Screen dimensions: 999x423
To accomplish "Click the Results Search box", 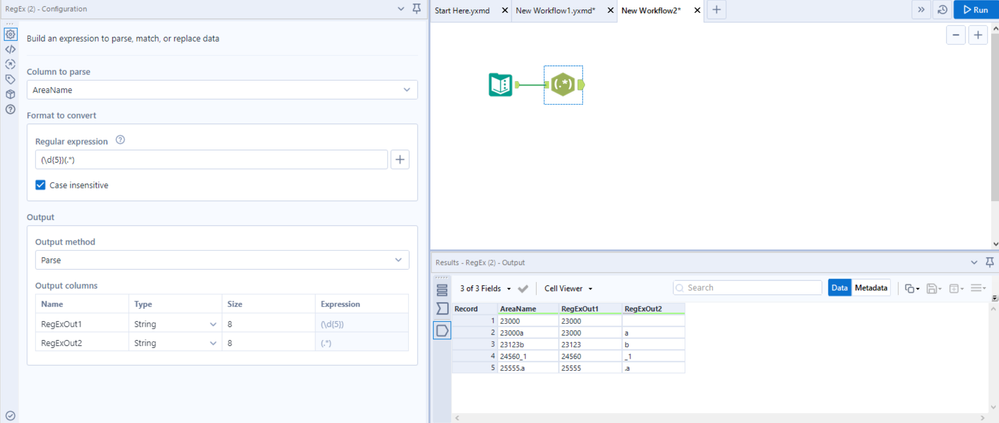I will [x=747, y=288].
